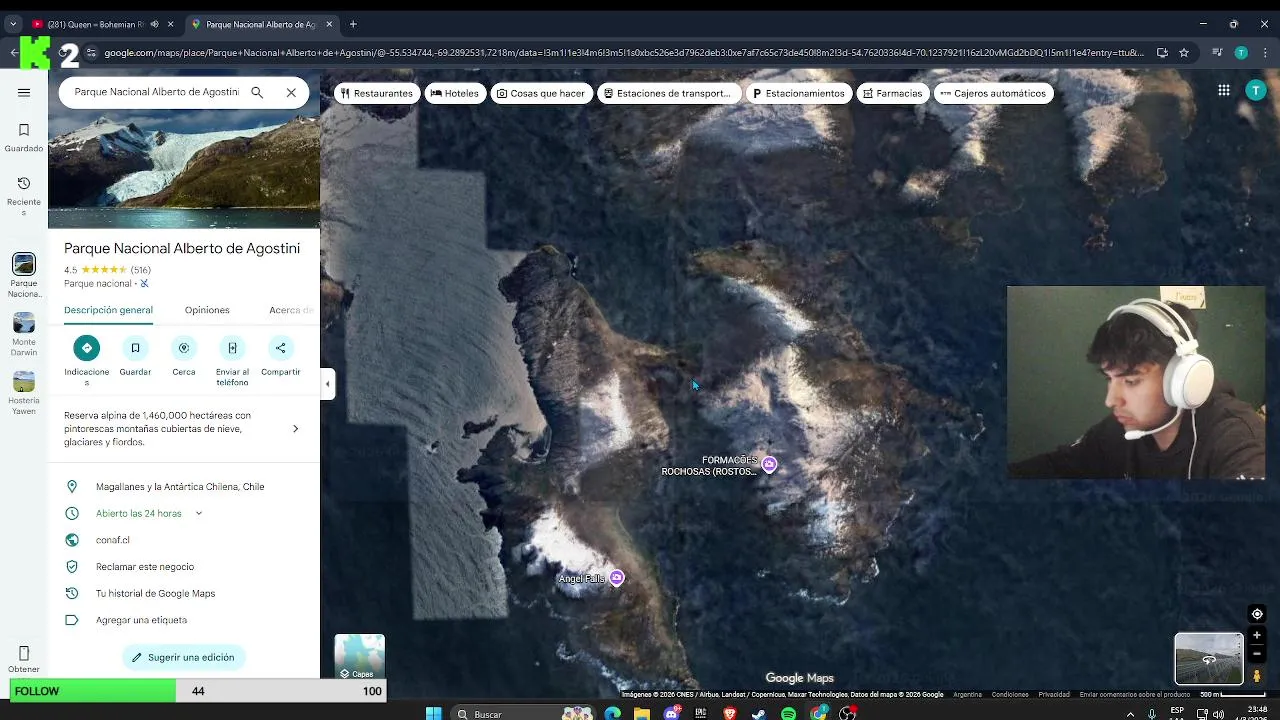
Task: Open the conaf.cl website link
Action: (x=113, y=540)
